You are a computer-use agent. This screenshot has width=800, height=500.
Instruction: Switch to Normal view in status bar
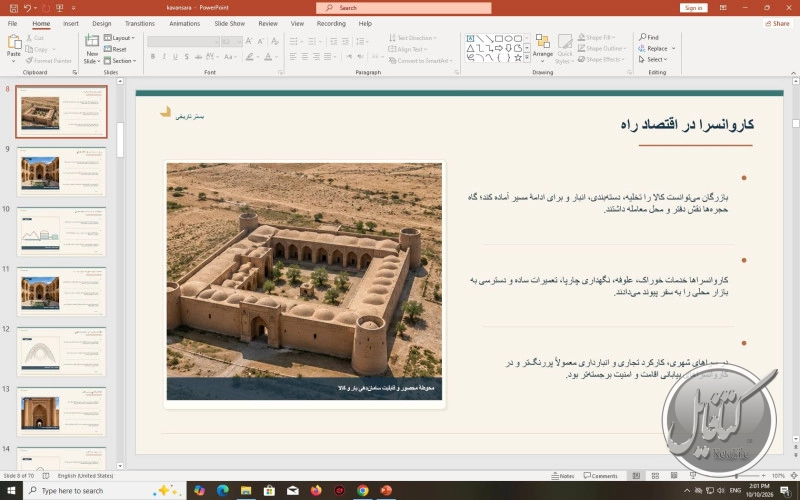[636, 476]
